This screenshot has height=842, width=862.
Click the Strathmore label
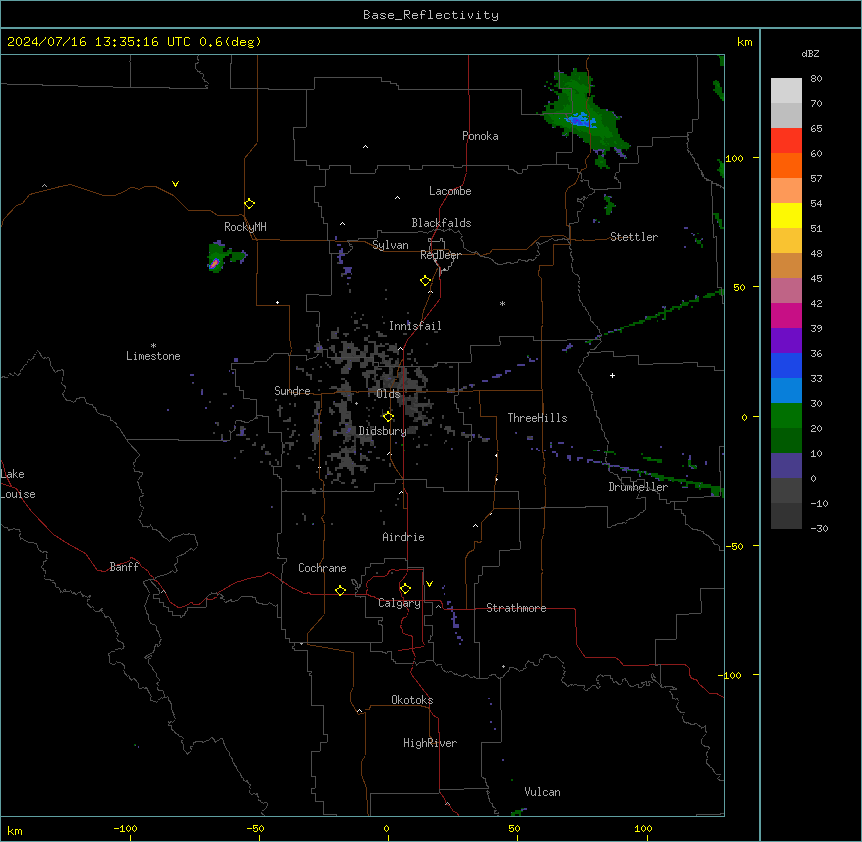click(516, 608)
